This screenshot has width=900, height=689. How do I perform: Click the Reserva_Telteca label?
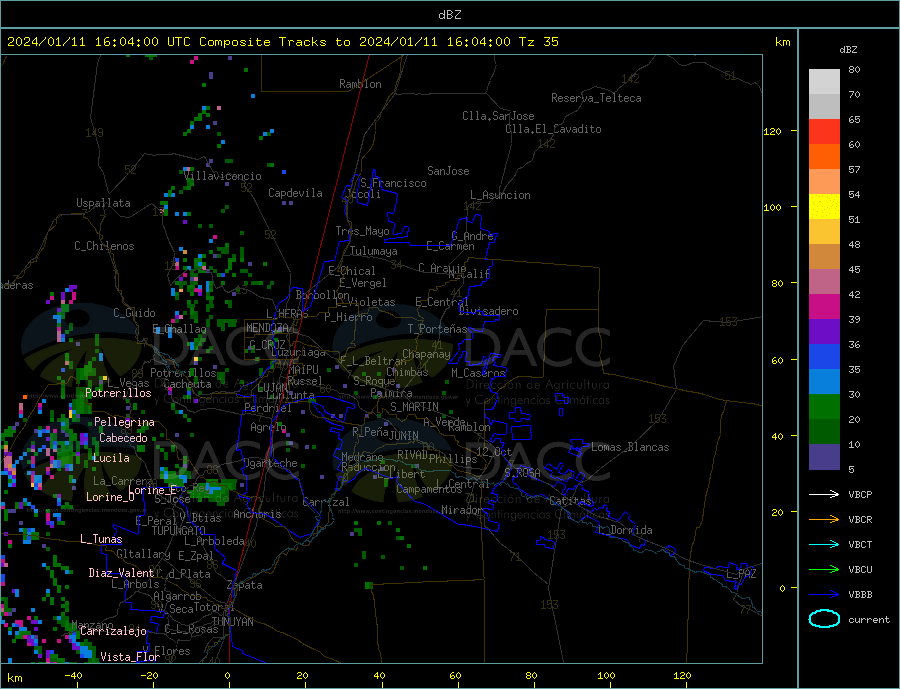[596, 98]
